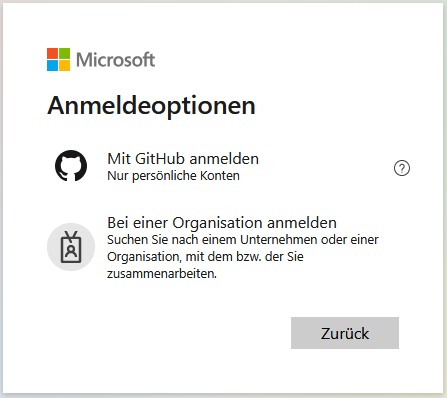
Task: Go back with the Zurück button
Action: (x=345, y=333)
